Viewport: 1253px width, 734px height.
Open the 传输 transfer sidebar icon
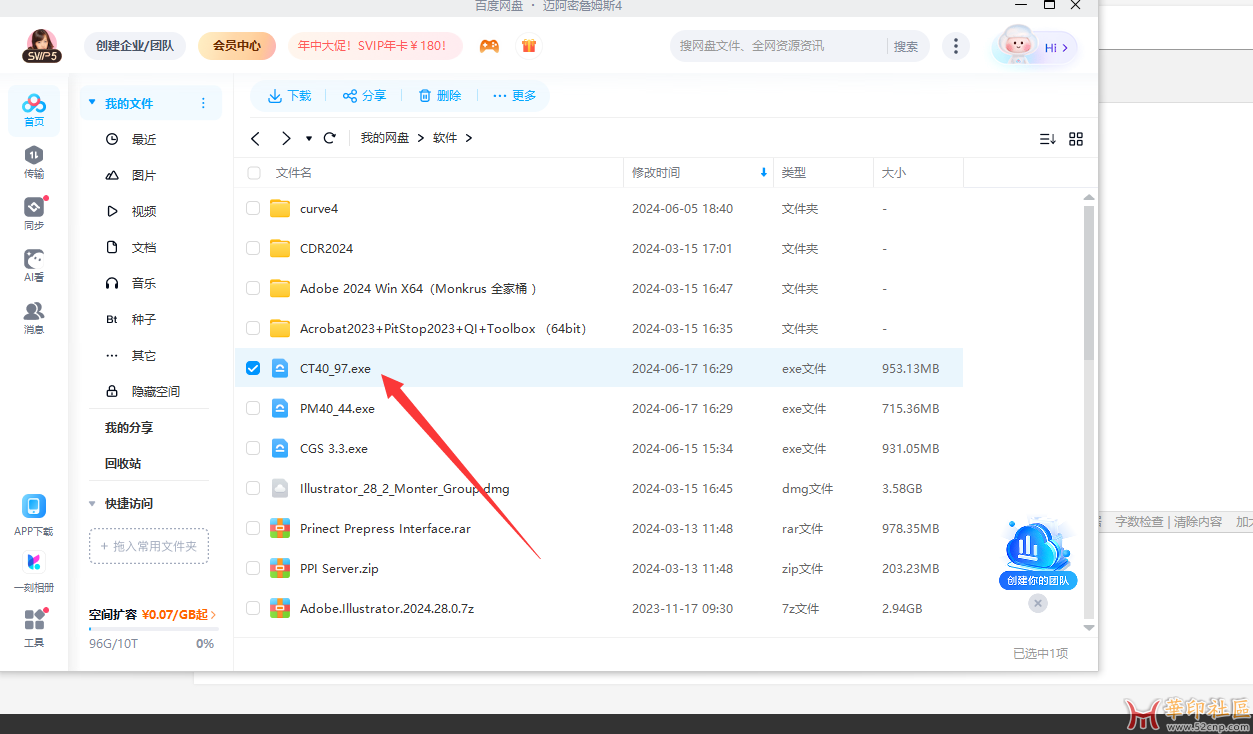(34, 162)
